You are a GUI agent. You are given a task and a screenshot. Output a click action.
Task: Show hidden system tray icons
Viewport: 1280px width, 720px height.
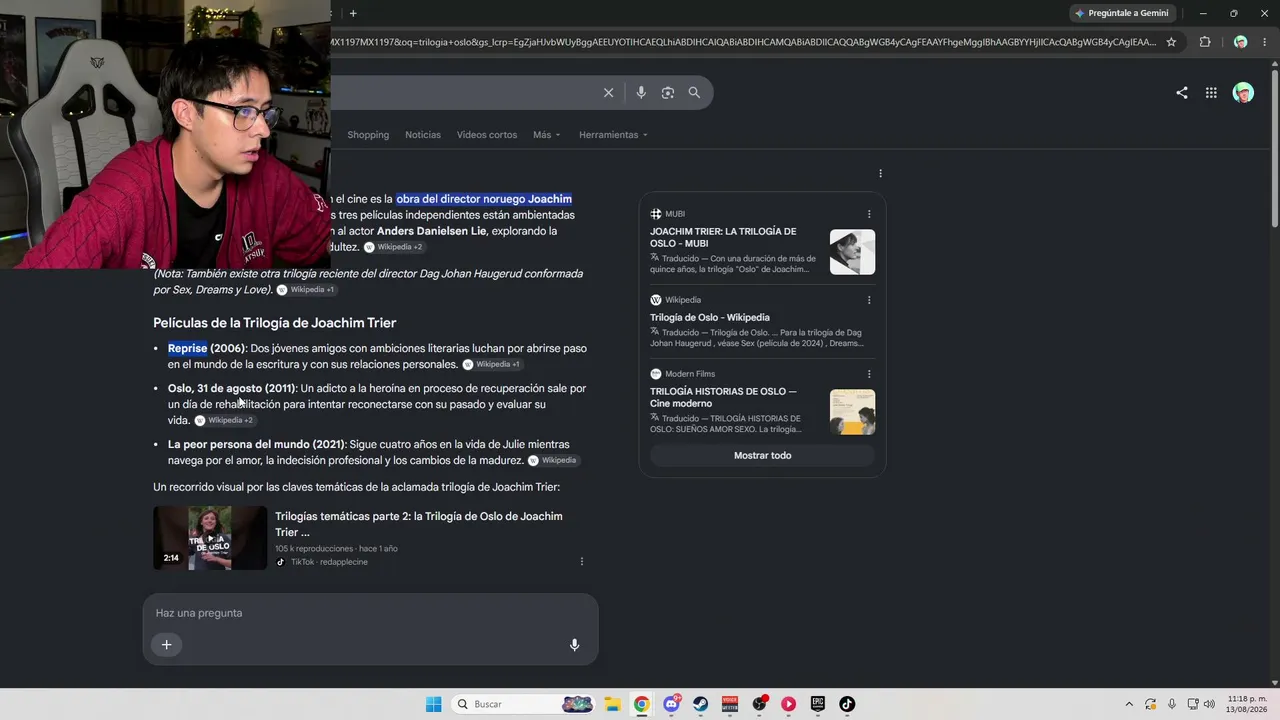(1129, 704)
